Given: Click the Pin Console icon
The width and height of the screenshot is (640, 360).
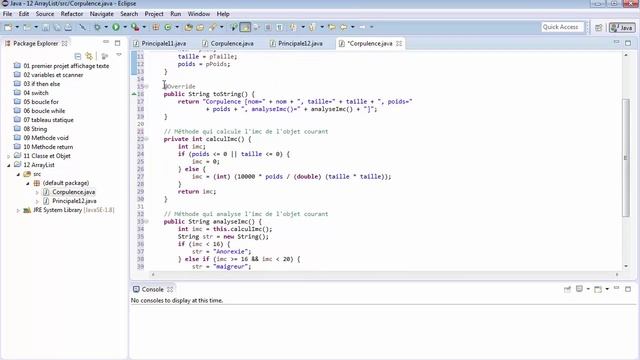Looking at the screenshot, I should (x=567, y=289).
